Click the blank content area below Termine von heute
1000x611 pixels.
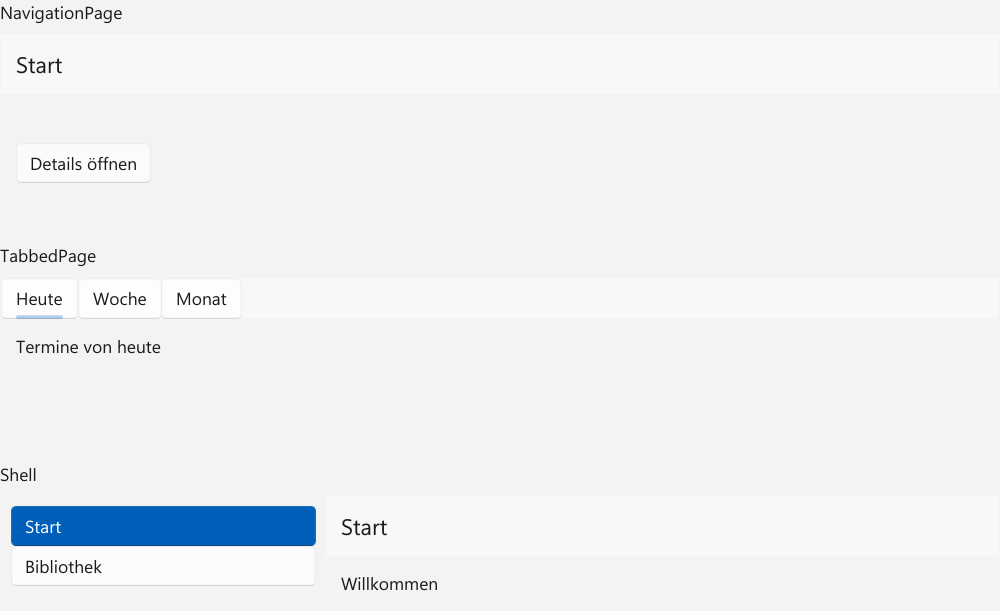click(x=500, y=402)
